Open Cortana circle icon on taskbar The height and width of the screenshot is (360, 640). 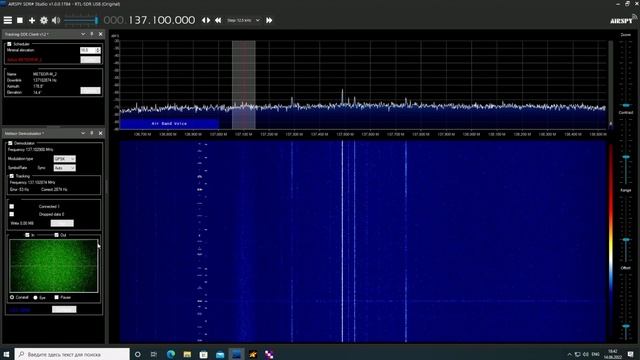(138, 354)
